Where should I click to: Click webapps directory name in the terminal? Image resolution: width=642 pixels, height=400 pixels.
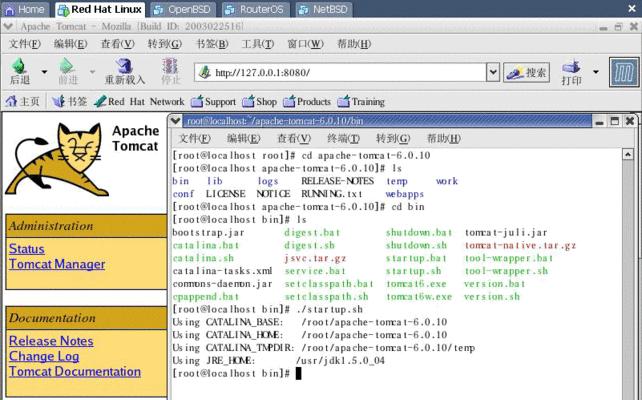pyautogui.click(x=405, y=194)
